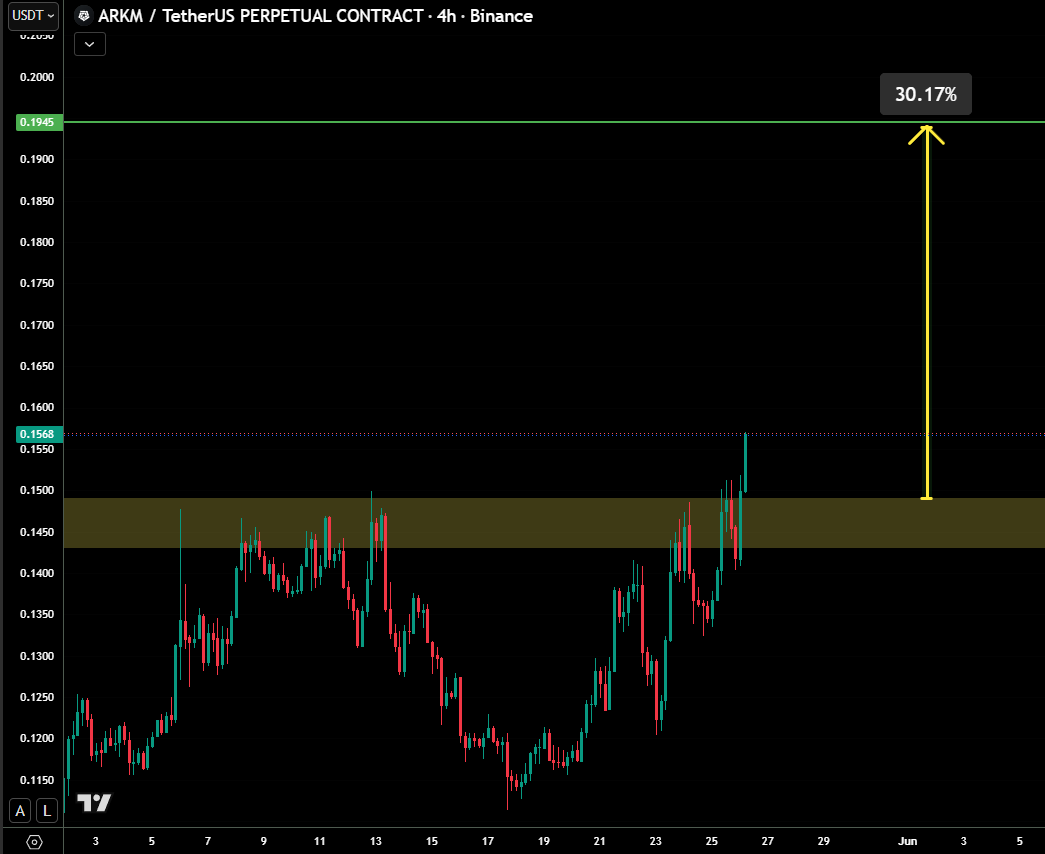Screen dimensions: 1045x854
Task: Click the 27 date label on the time axis
Action: [768, 841]
